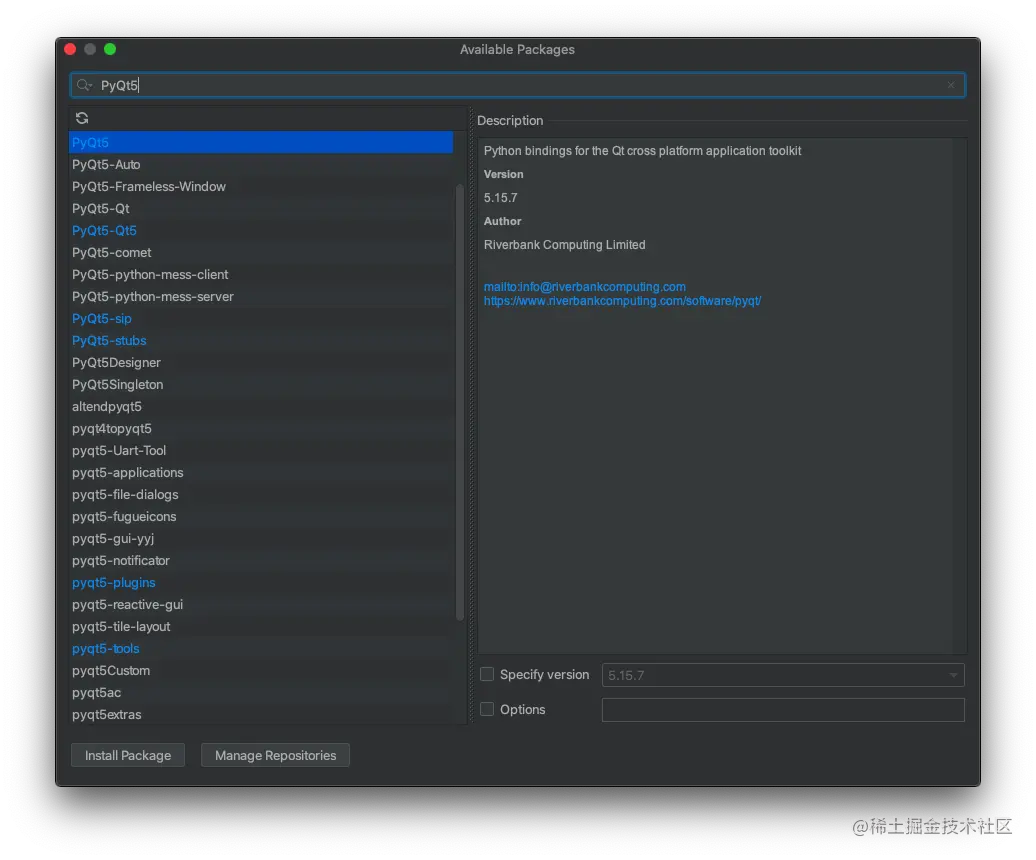Choose PyQt5-comet from the list
1036x860 pixels.
[x=262, y=252]
